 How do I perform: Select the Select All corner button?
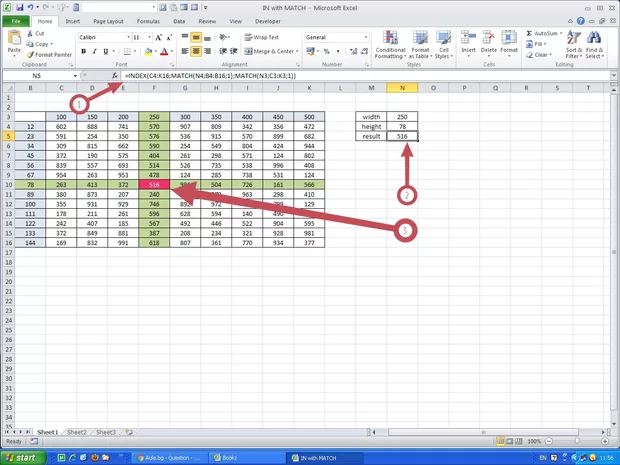[x=8, y=88]
